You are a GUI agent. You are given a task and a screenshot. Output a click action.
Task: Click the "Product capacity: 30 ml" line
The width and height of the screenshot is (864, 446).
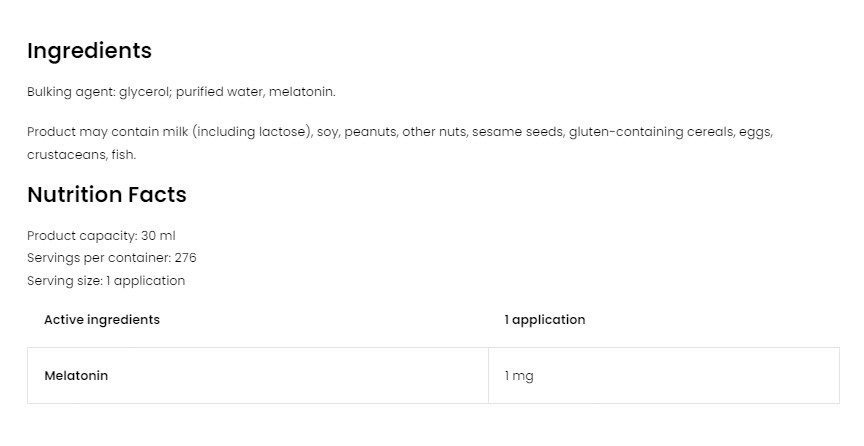coord(101,235)
